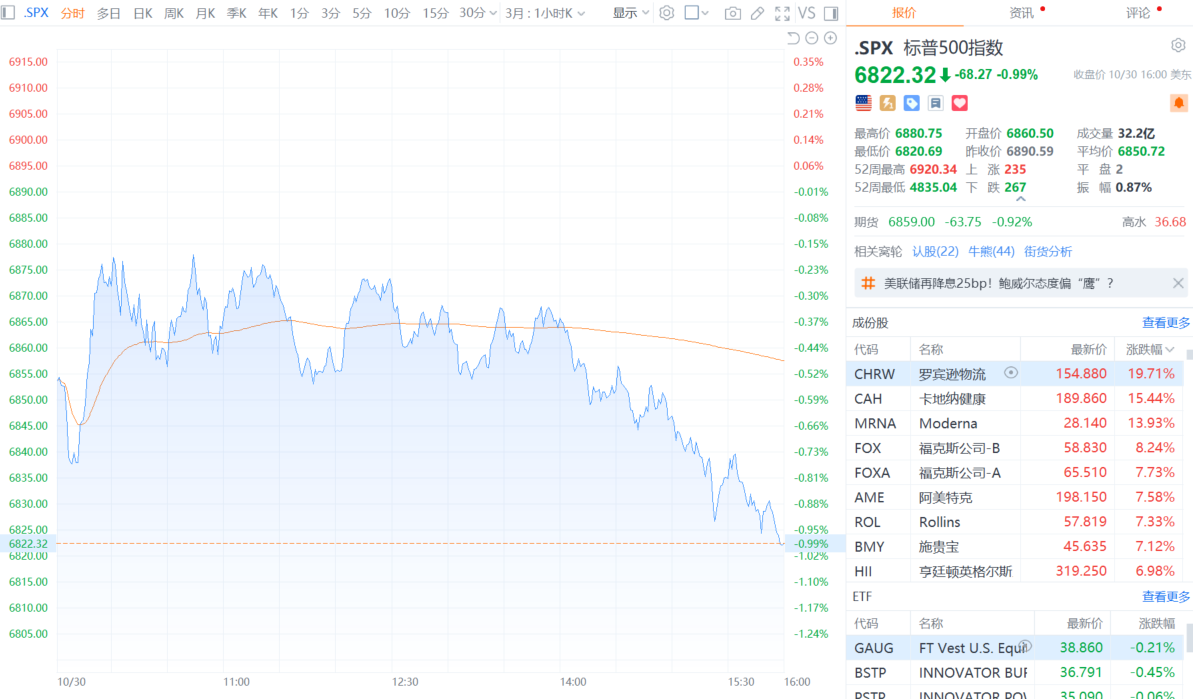This screenshot has height=699, width=1193.
Task: Choose the 15分 interval
Action: [435, 13]
